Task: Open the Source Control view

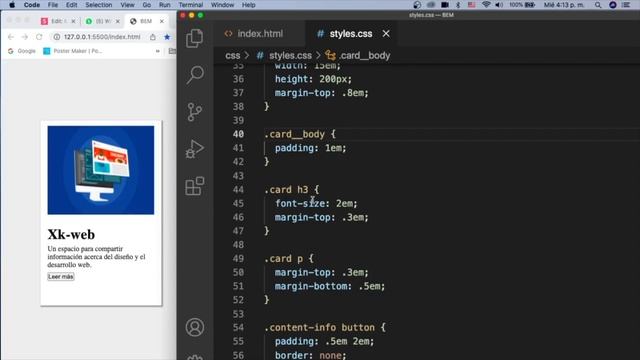Action: tap(195, 112)
